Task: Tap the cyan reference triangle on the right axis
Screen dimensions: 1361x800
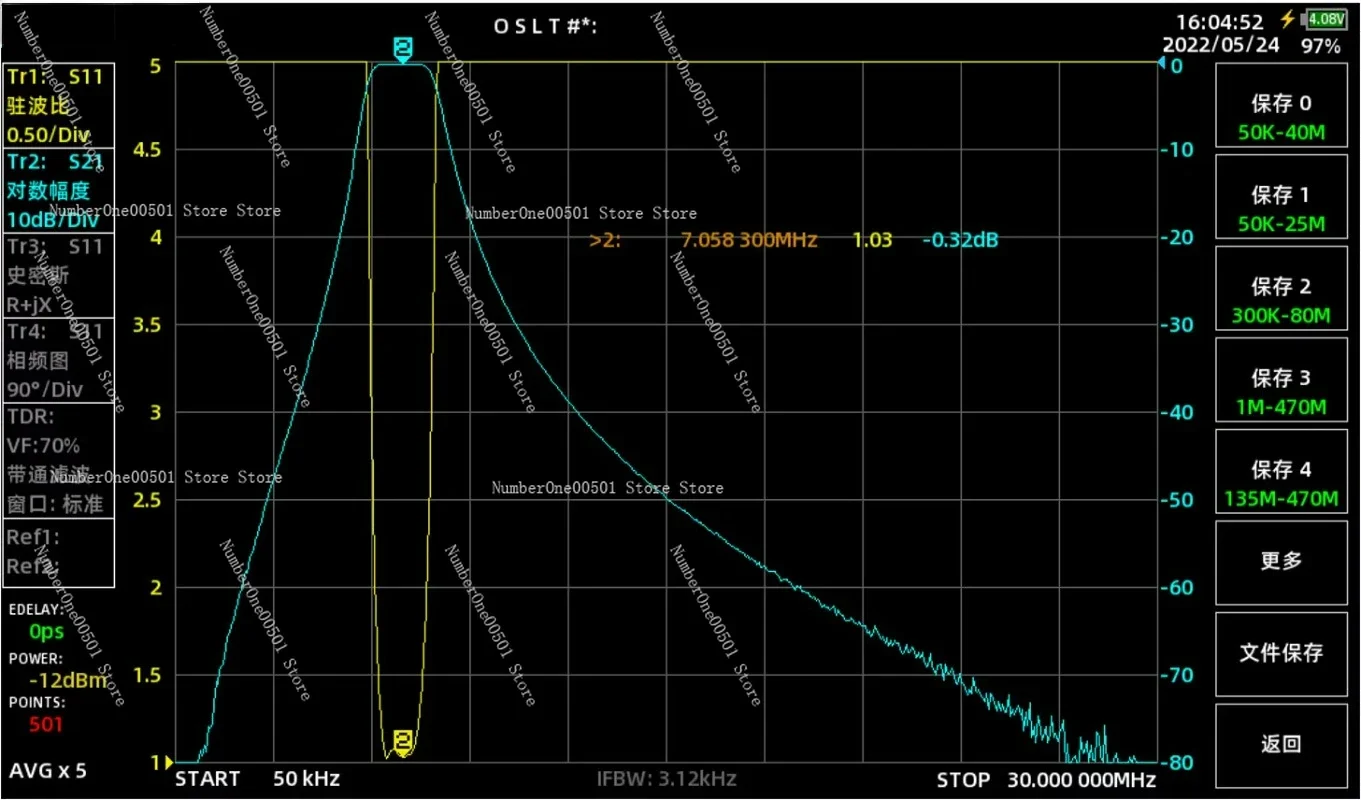Action: 1162,63
